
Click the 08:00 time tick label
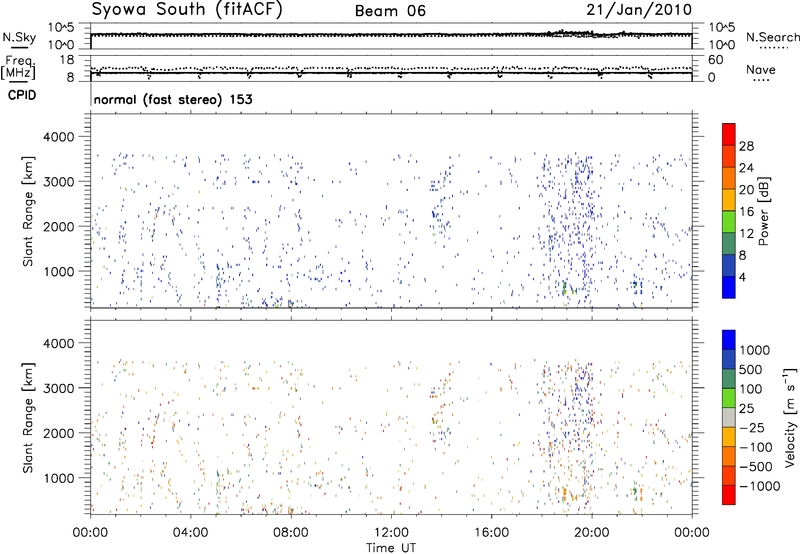pos(291,533)
